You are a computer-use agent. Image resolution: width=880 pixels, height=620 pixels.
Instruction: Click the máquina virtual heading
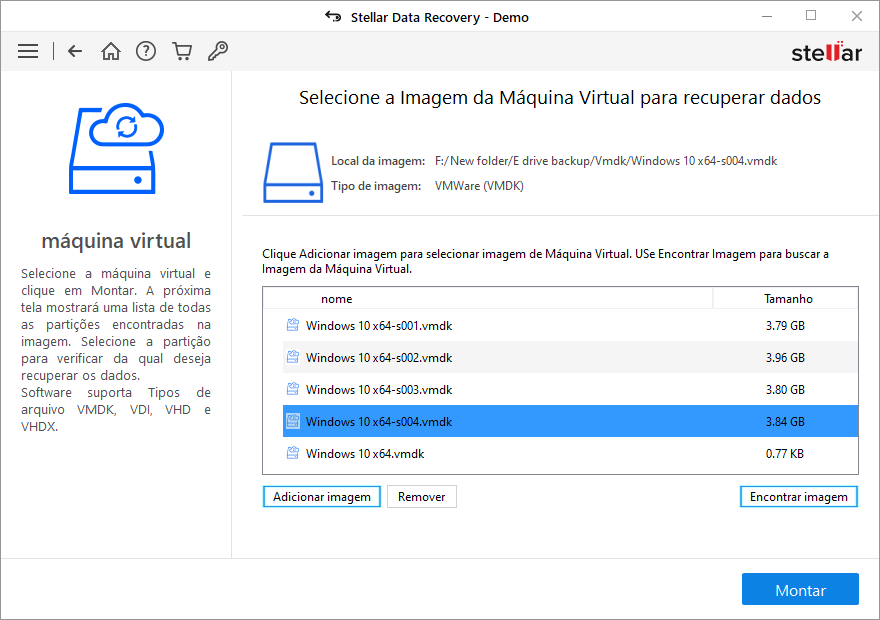coord(116,241)
